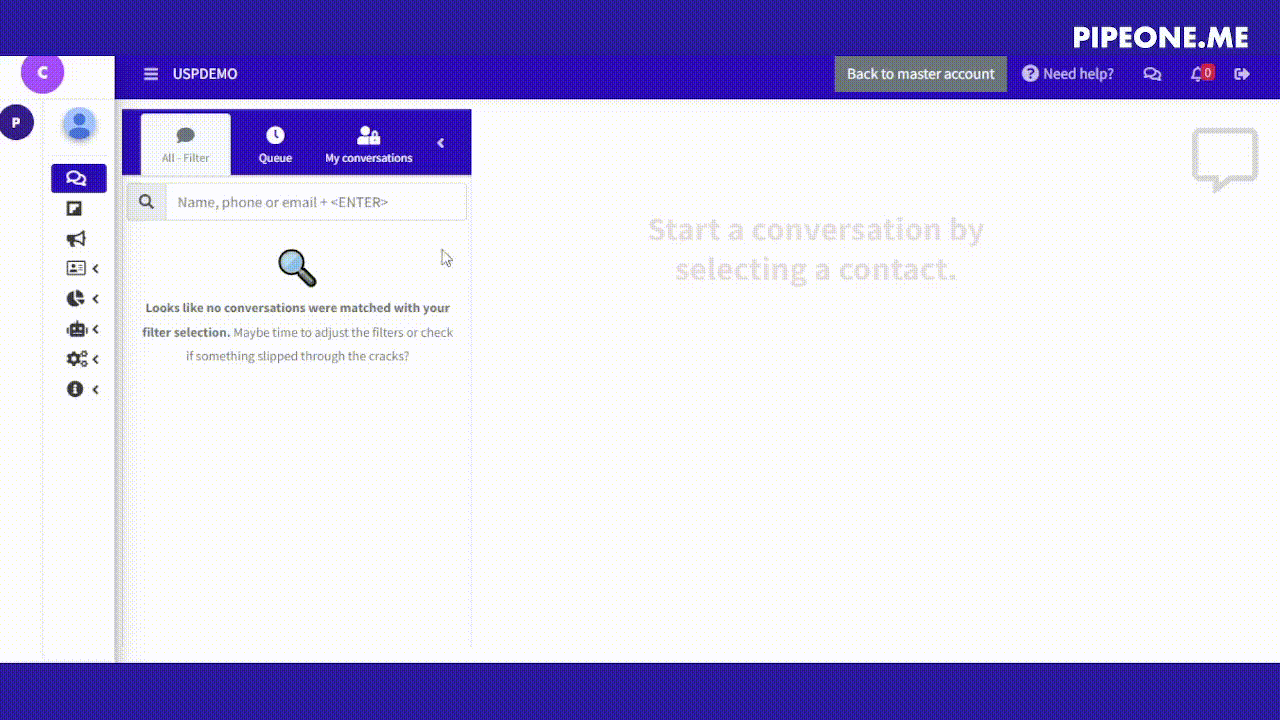Open the megaphone campaigns icon
The image size is (1280, 720).
(76, 239)
